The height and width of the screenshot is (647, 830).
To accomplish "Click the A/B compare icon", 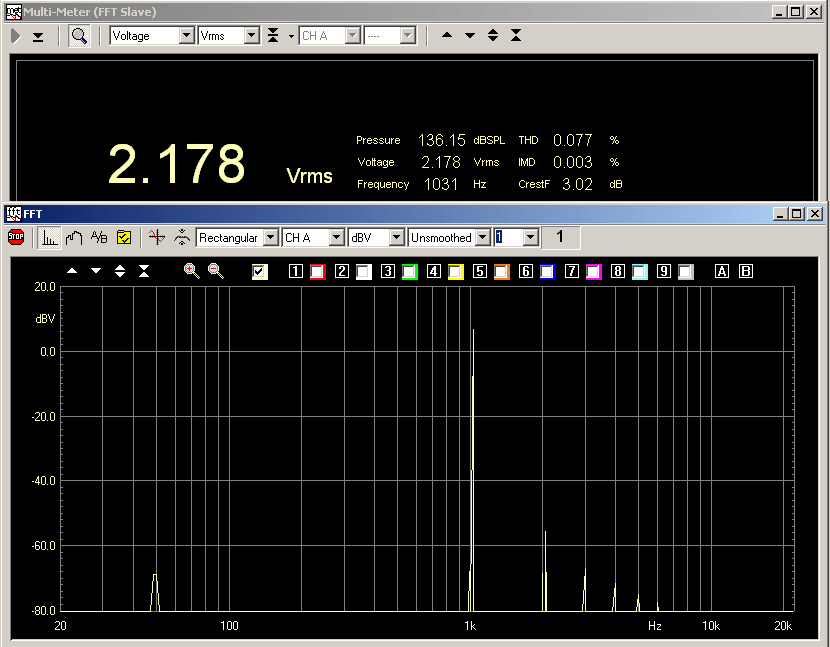I will 99,238.
